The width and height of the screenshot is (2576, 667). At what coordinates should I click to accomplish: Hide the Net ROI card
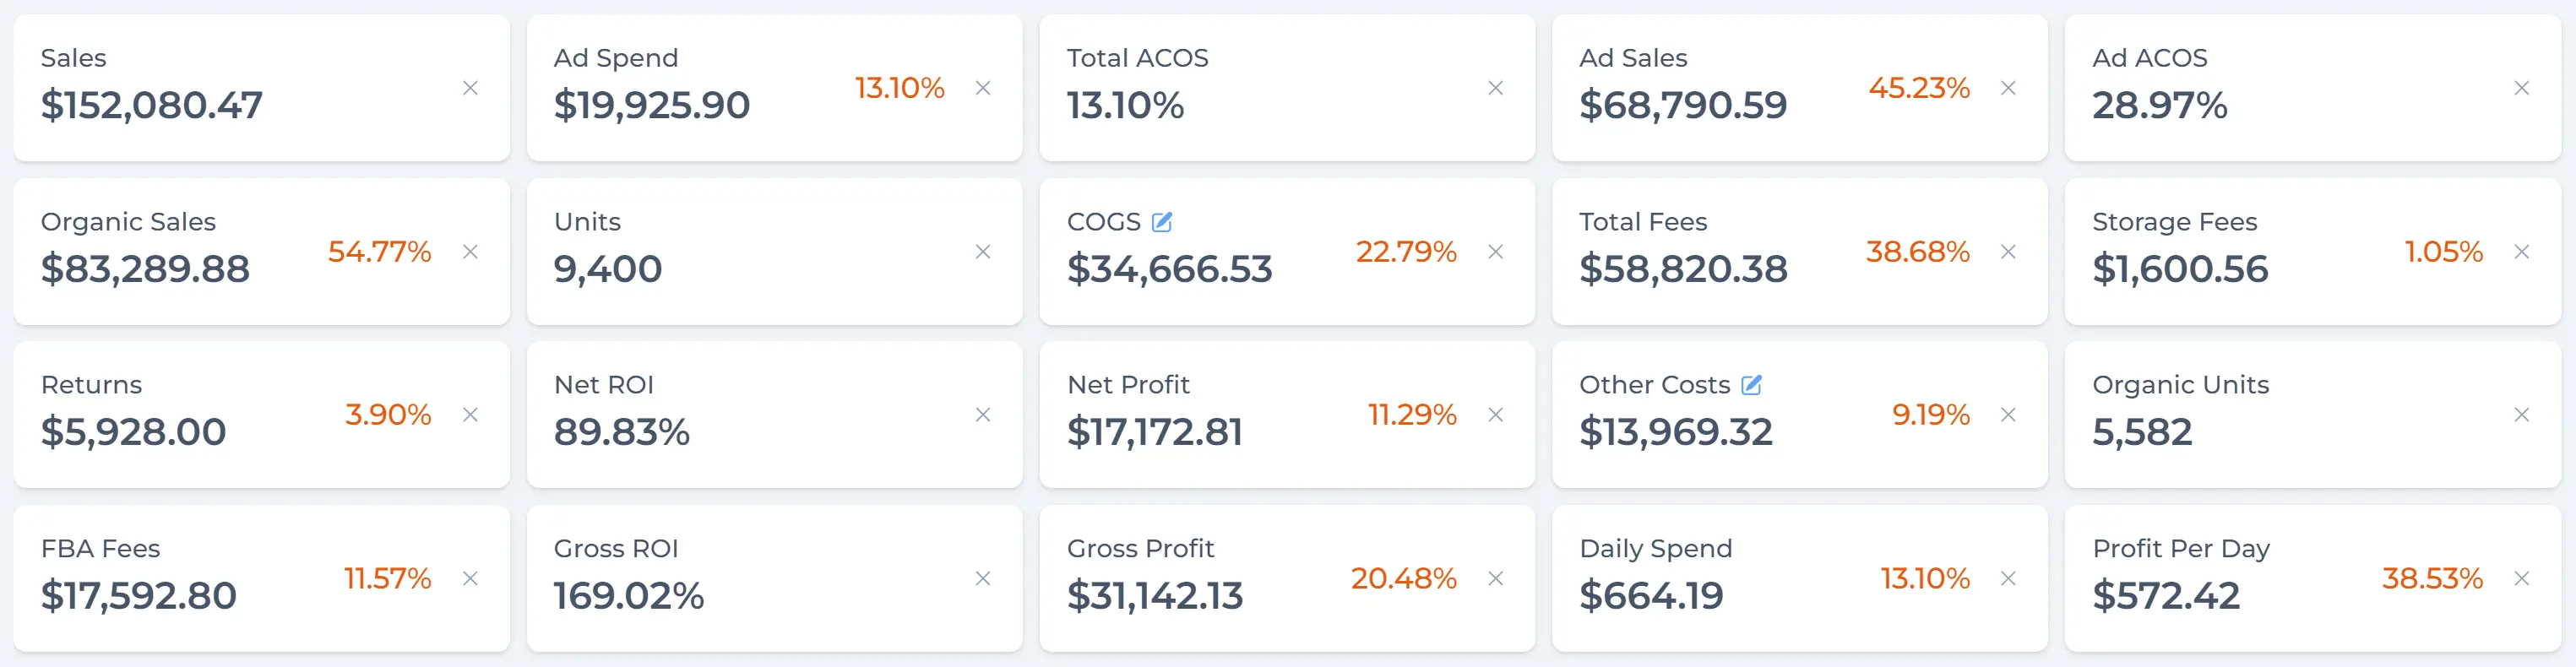coord(983,415)
